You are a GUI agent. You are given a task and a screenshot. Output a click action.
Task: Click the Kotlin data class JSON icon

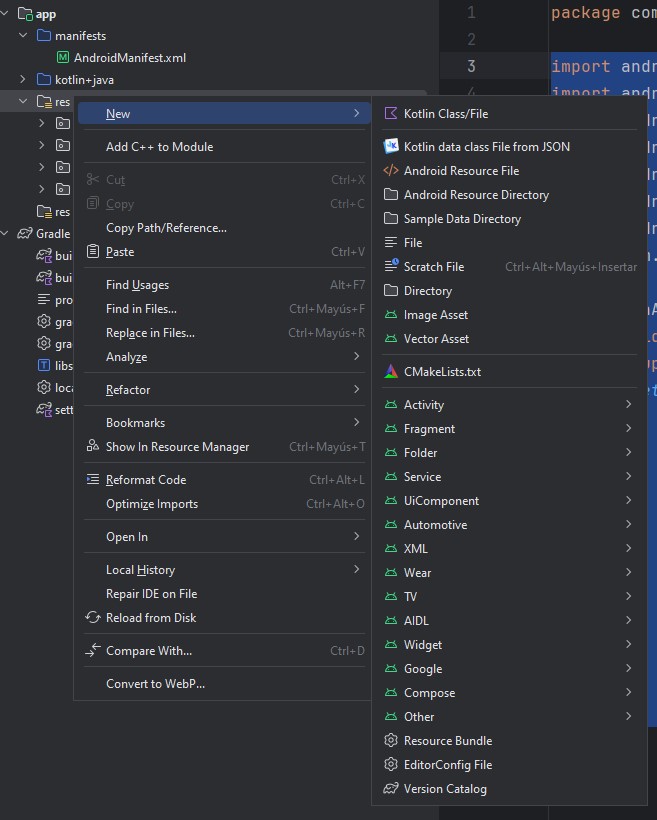391,147
